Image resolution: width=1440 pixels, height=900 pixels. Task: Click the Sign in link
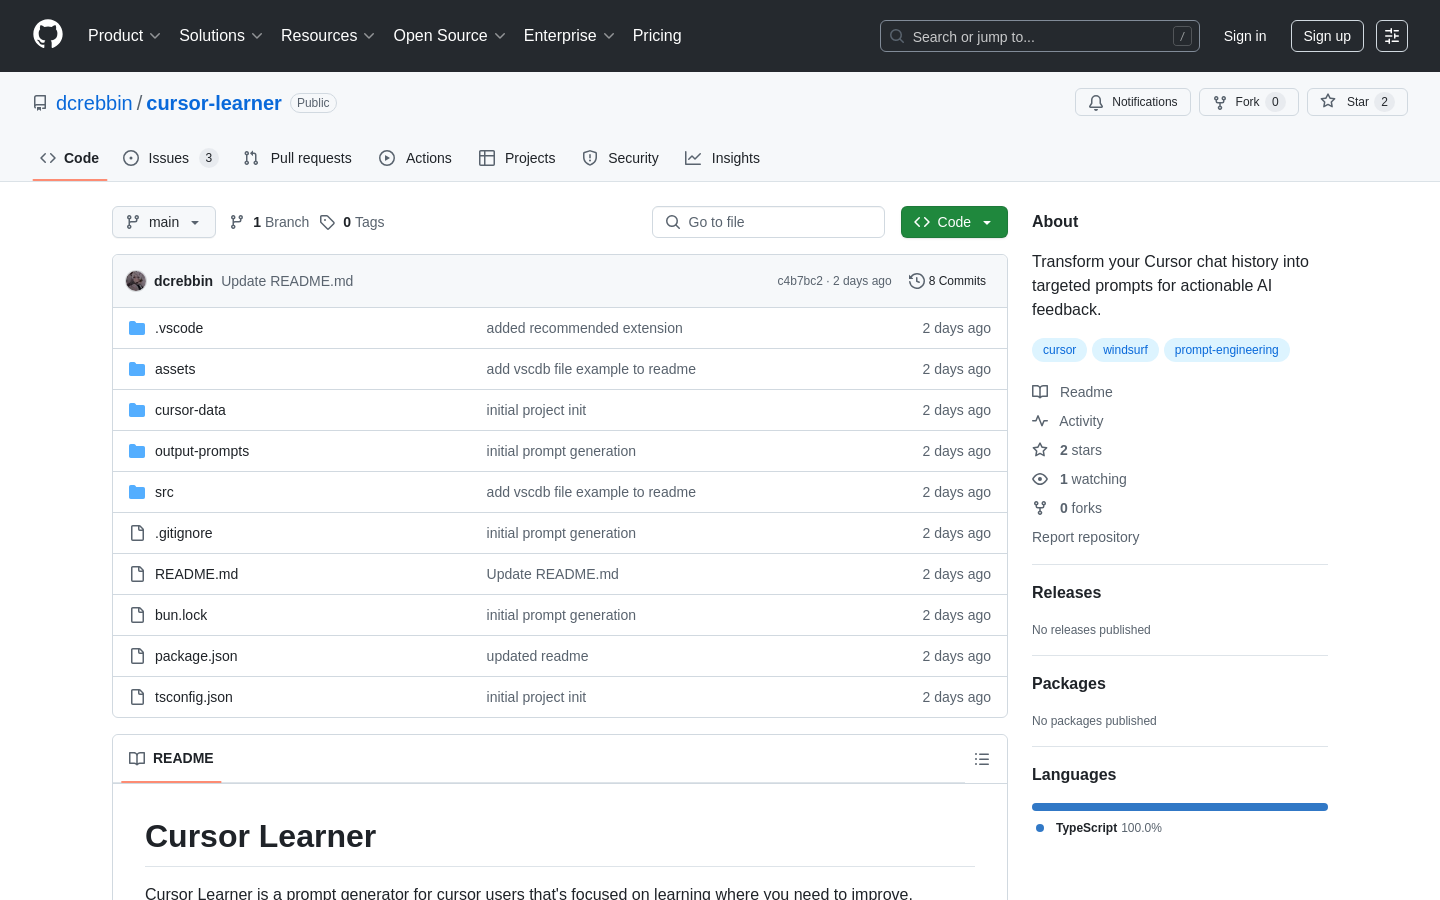tap(1245, 36)
